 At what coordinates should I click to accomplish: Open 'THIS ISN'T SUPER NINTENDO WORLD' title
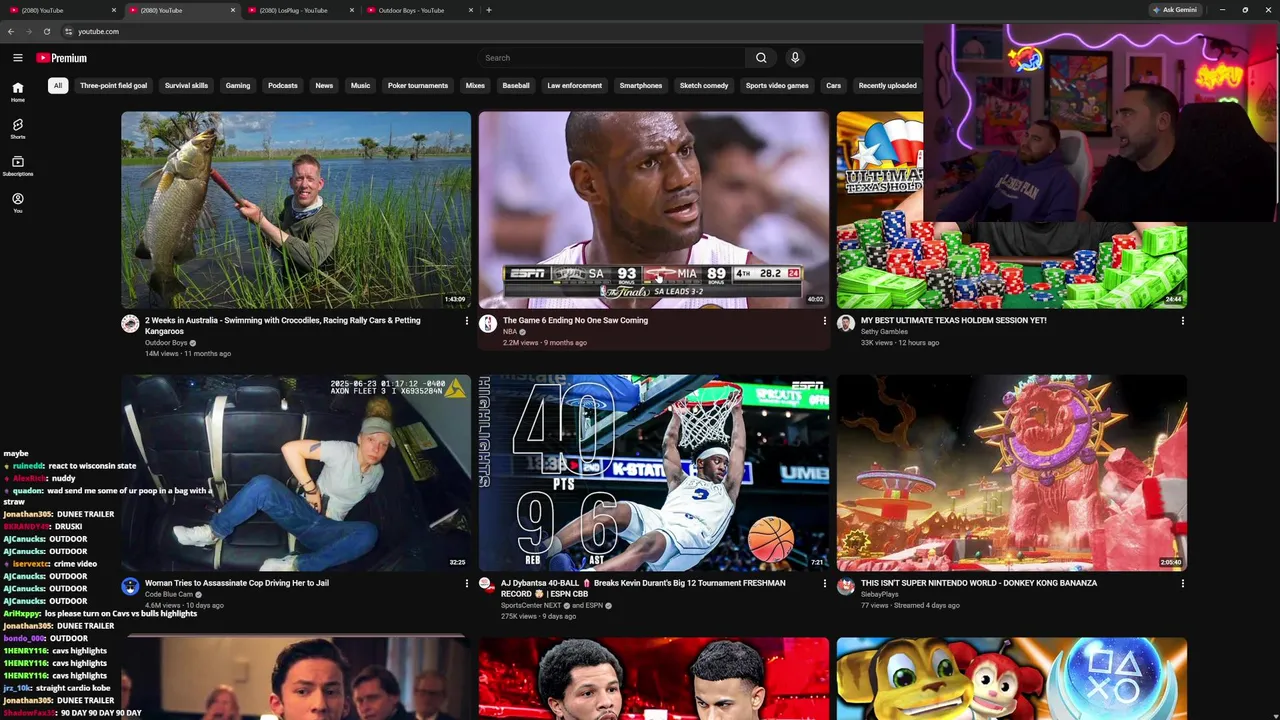(x=979, y=583)
